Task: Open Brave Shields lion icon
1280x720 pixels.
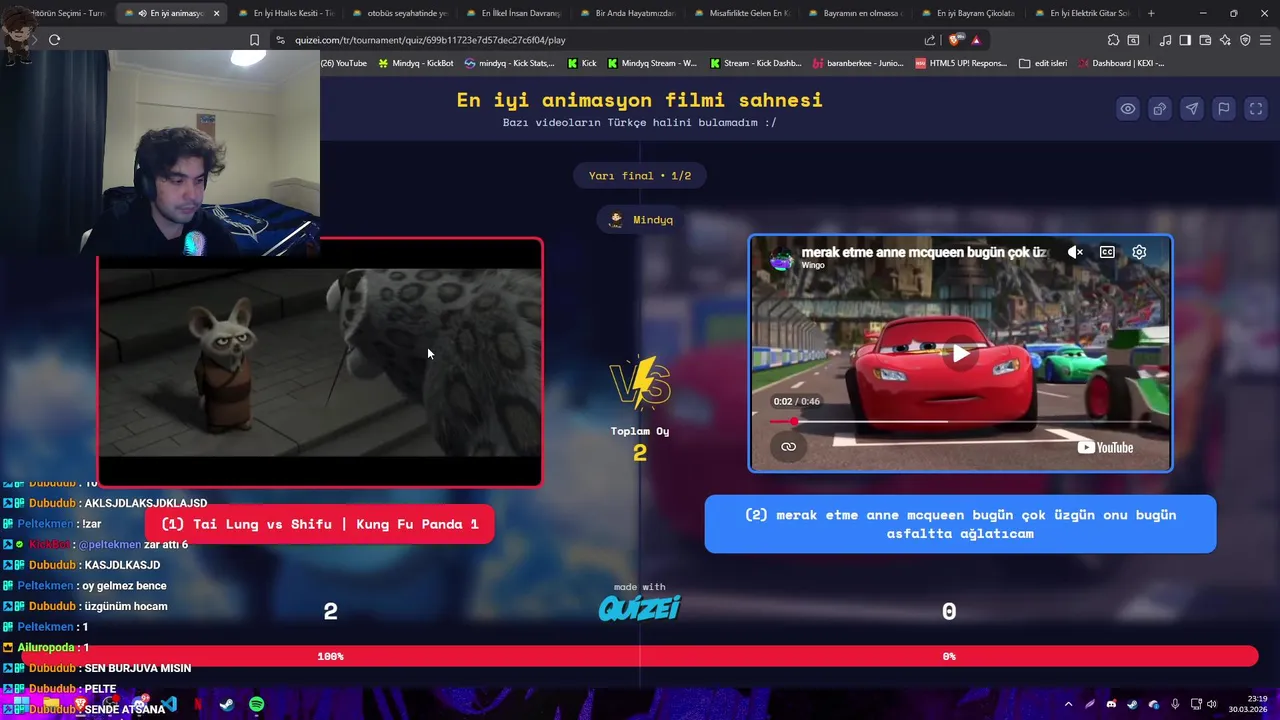Action: [957, 40]
